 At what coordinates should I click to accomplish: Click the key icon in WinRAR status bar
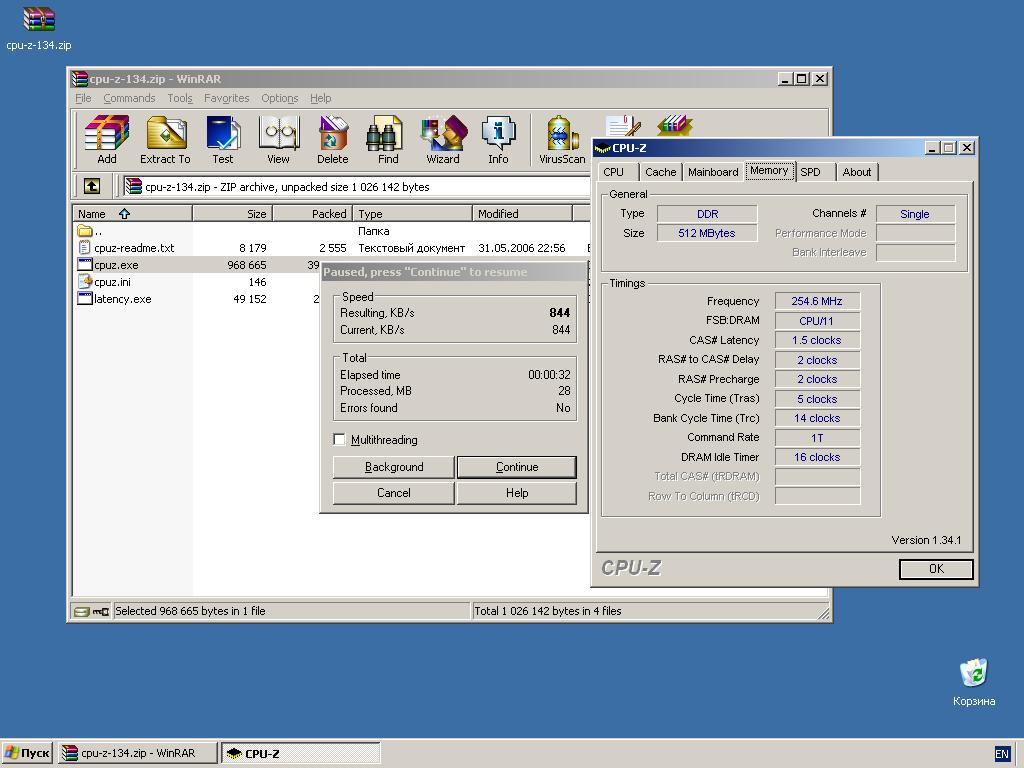101,612
